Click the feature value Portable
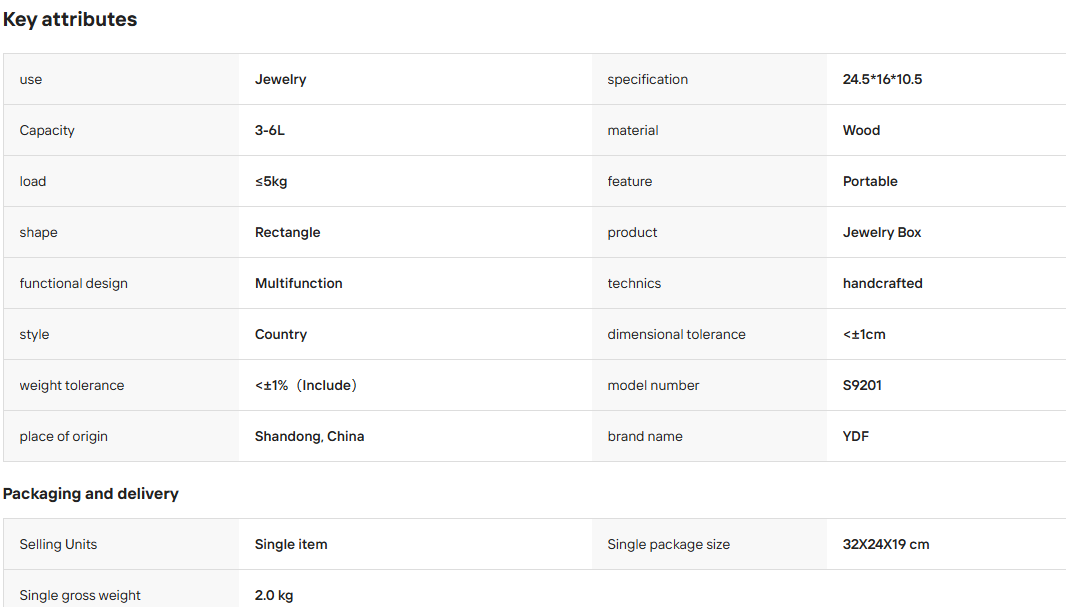This screenshot has width=1066, height=607. pyautogui.click(x=870, y=181)
